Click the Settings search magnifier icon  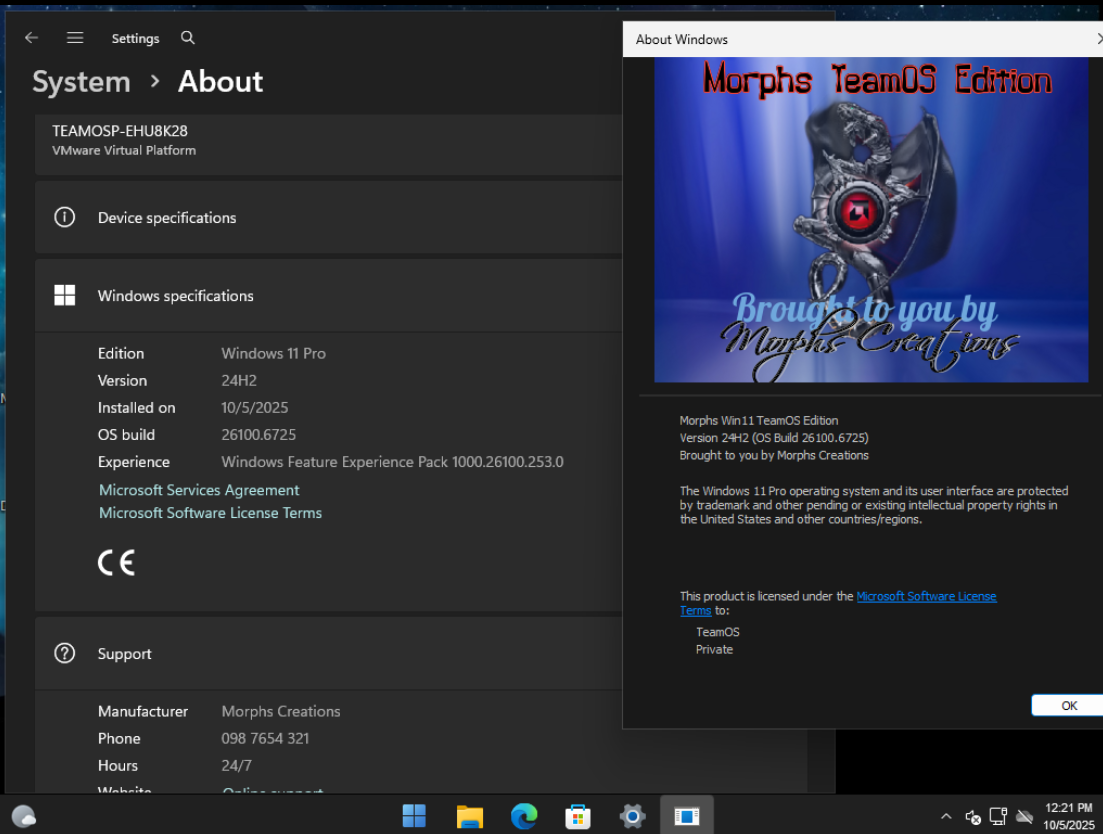point(188,38)
